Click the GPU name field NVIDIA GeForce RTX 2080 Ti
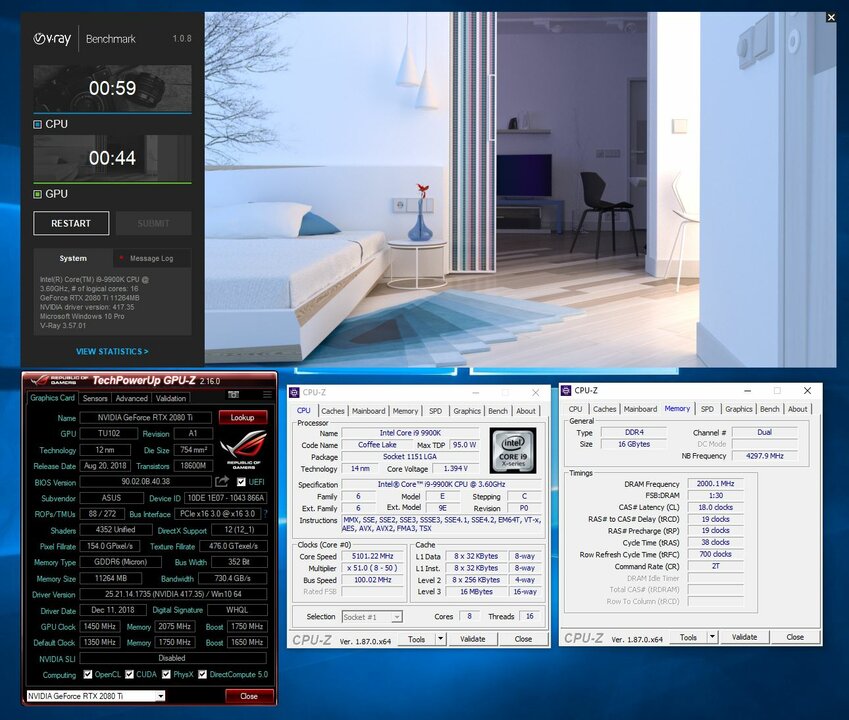 click(x=145, y=417)
